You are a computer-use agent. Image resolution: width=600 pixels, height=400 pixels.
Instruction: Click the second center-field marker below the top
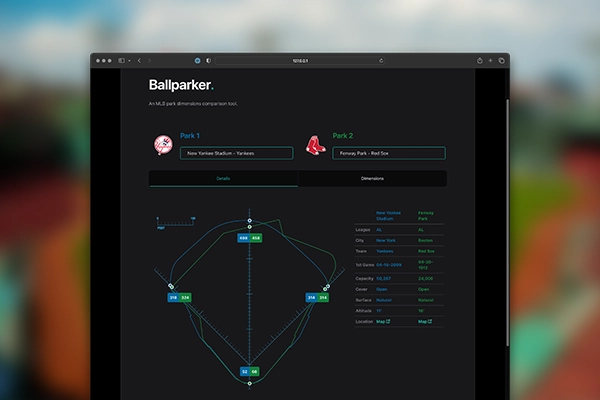(x=249, y=227)
